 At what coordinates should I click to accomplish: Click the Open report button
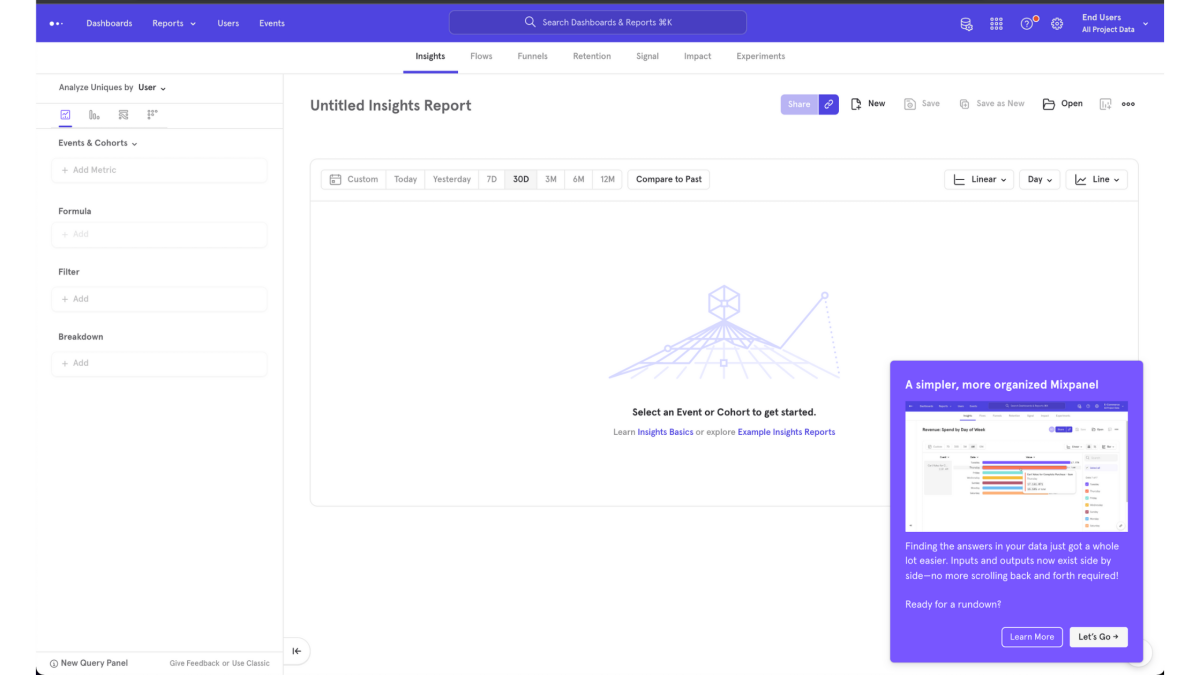point(1063,104)
